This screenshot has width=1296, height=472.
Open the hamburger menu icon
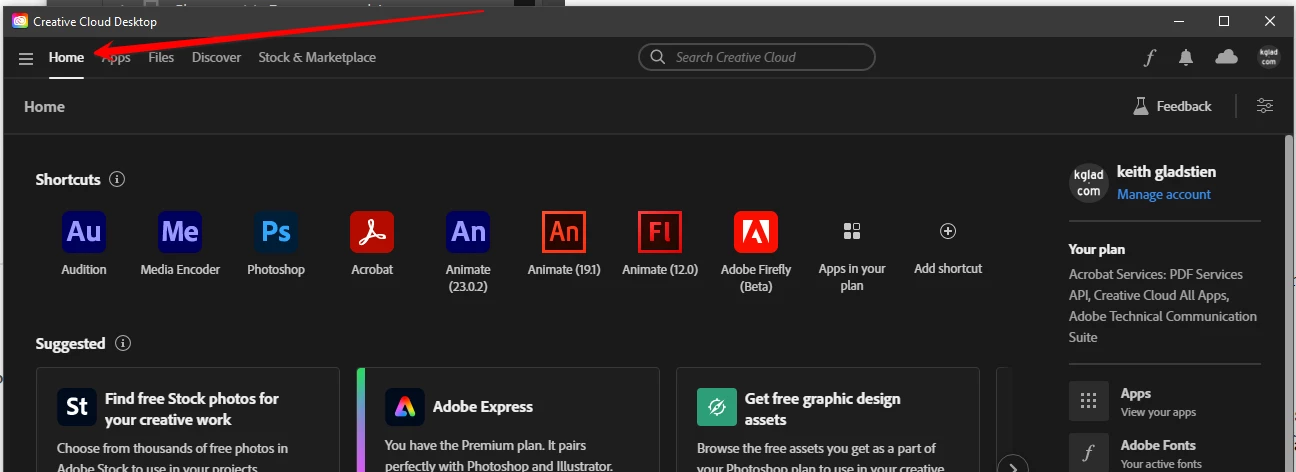point(26,58)
